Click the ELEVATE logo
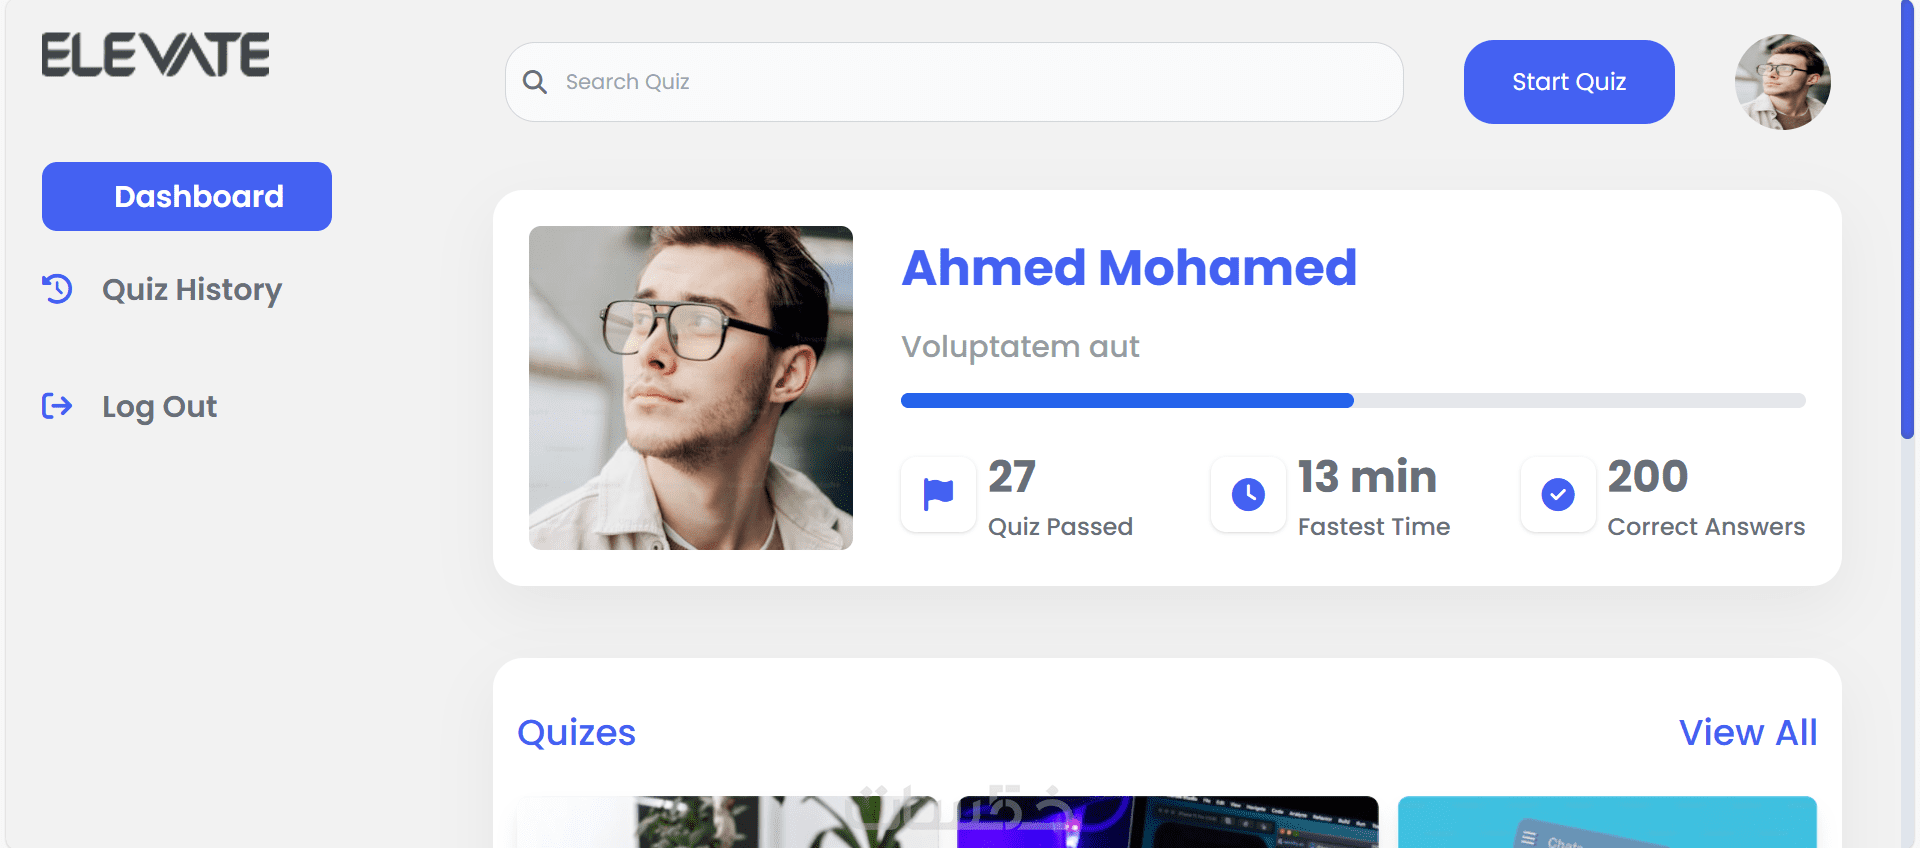The height and width of the screenshot is (848, 1920). tap(156, 55)
